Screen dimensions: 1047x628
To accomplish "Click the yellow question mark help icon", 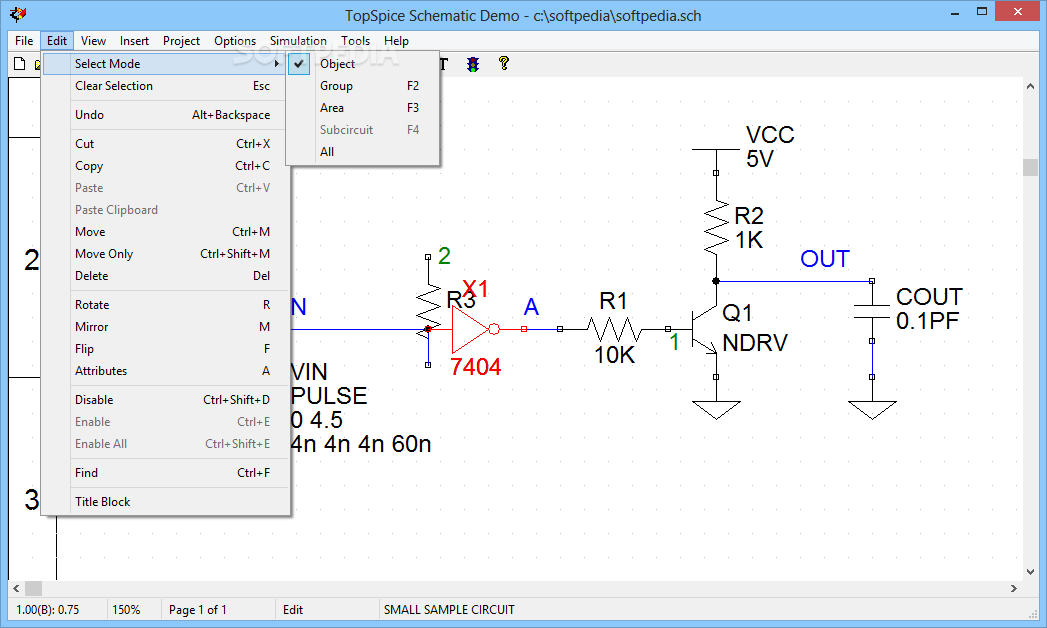I will coord(503,63).
